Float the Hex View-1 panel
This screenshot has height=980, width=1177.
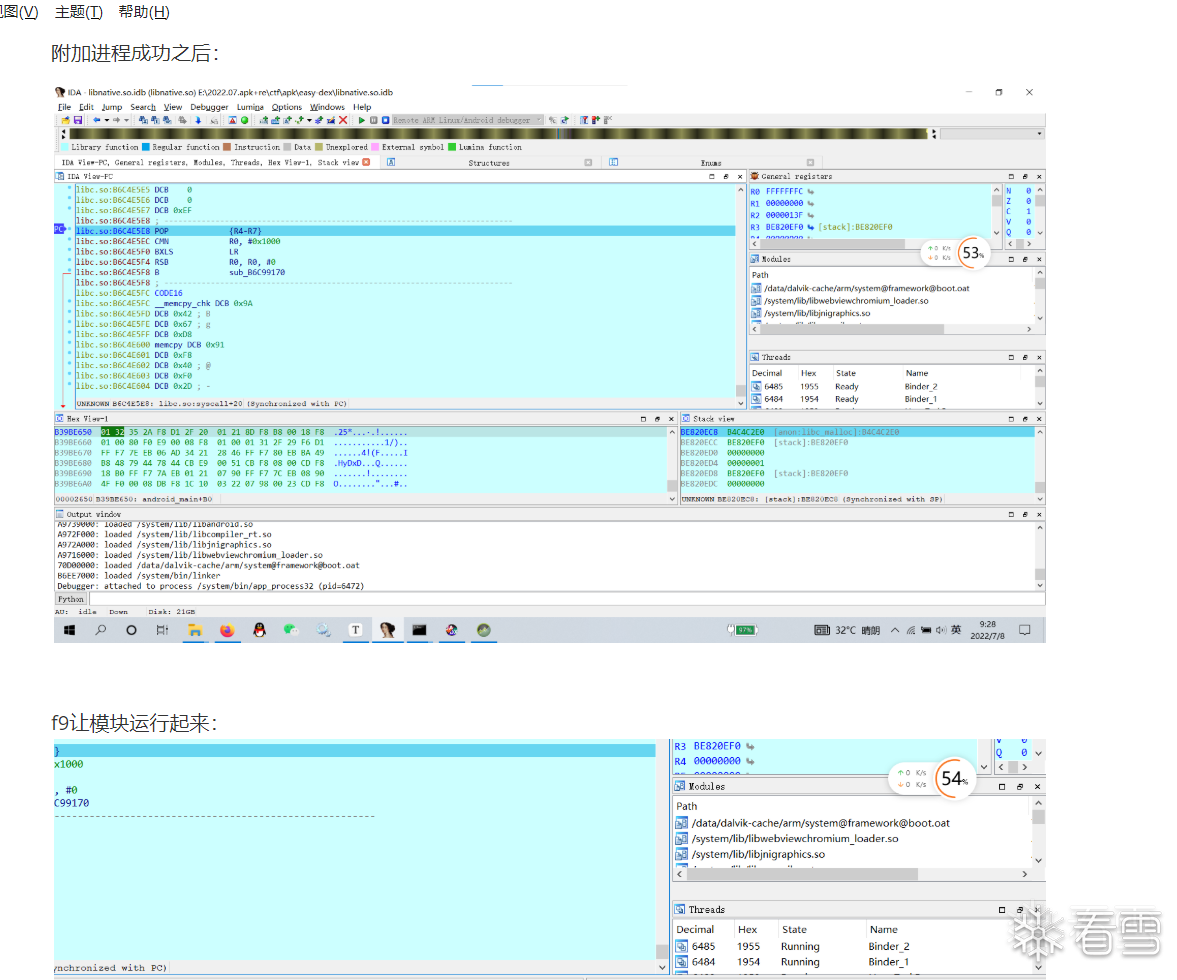[x=657, y=419]
